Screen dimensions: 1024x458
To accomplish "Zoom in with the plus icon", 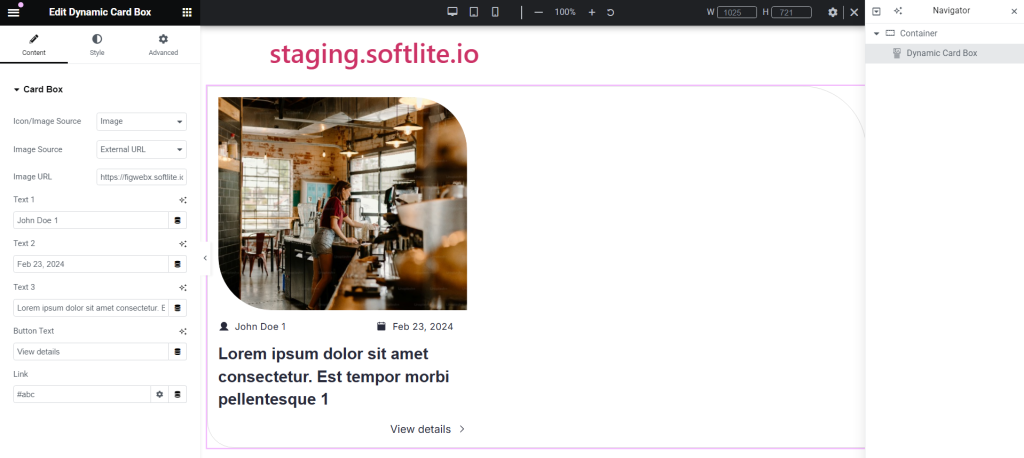I will pyautogui.click(x=592, y=12).
